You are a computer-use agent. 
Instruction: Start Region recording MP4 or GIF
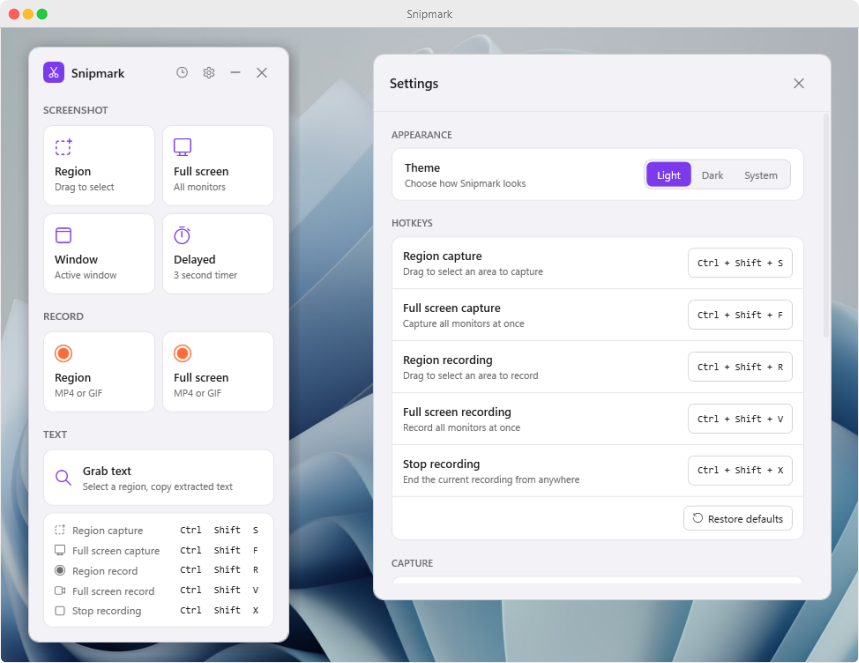(x=99, y=371)
